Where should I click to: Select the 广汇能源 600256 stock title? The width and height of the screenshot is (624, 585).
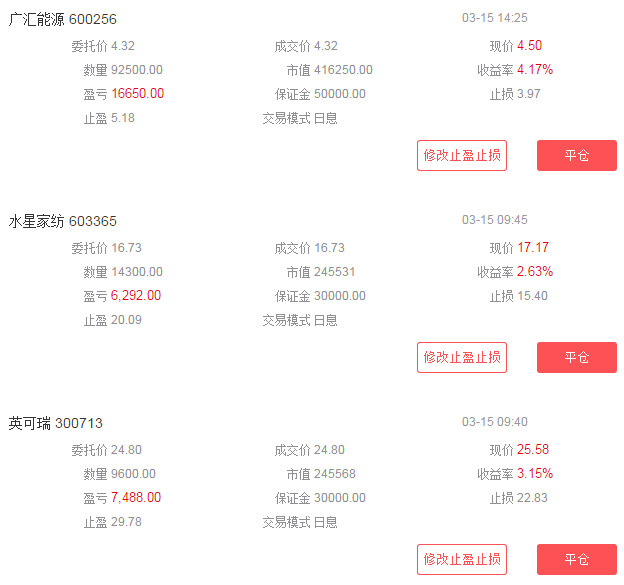63,20
